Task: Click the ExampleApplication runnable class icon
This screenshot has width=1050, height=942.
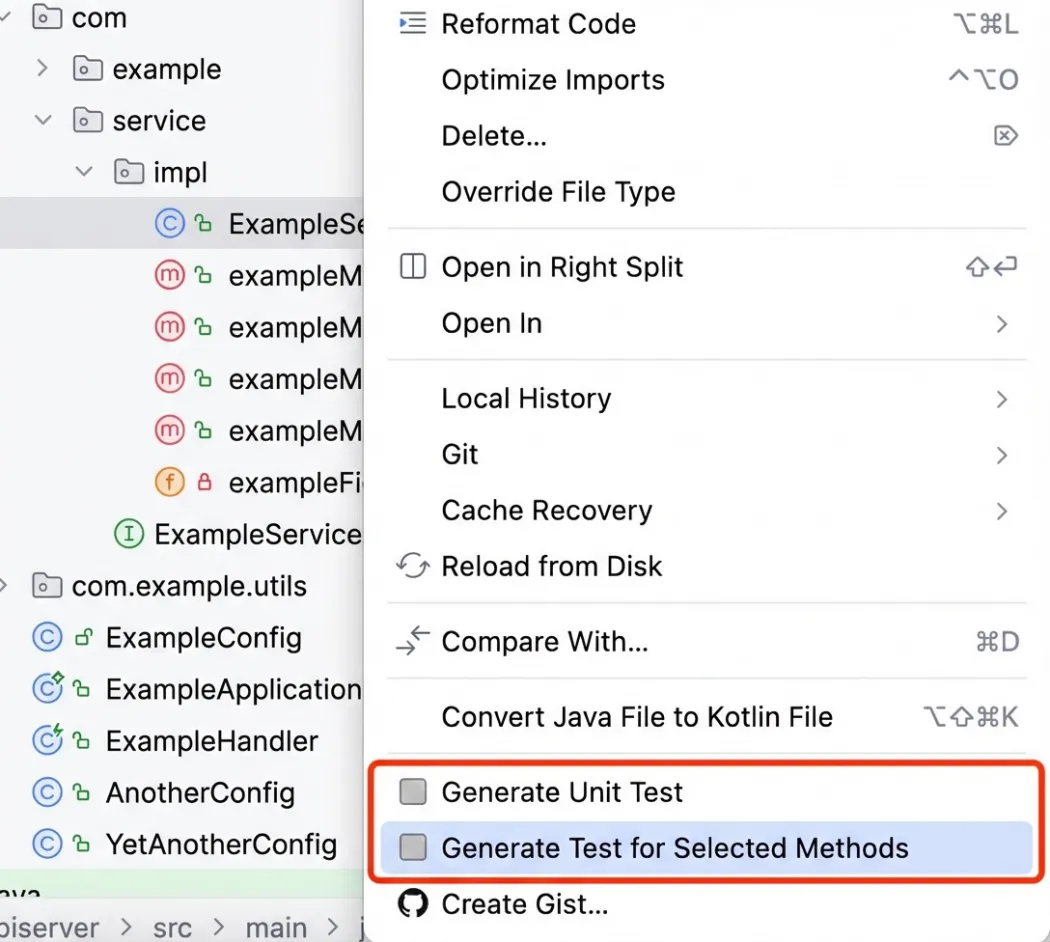Action: (47, 689)
